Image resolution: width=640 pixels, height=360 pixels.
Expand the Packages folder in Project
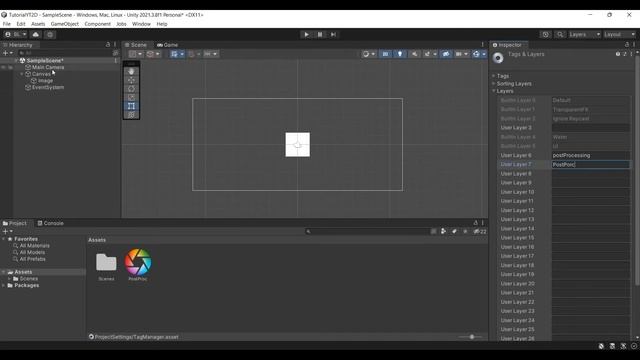[4, 285]
